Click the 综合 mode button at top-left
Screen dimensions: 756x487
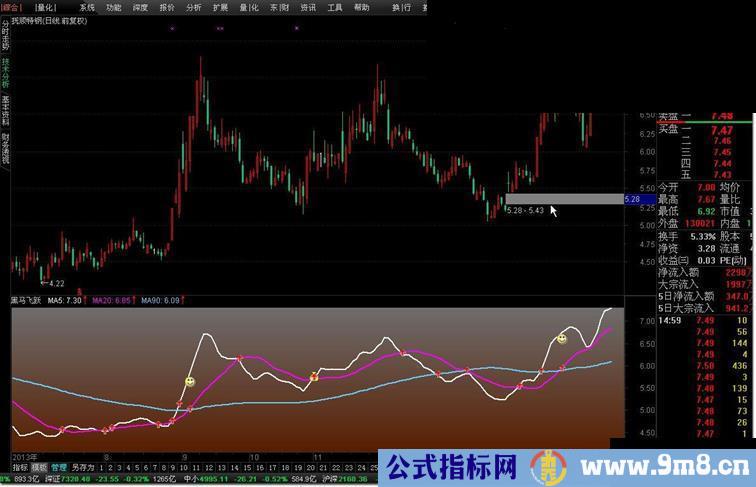(x=13, y=6)
